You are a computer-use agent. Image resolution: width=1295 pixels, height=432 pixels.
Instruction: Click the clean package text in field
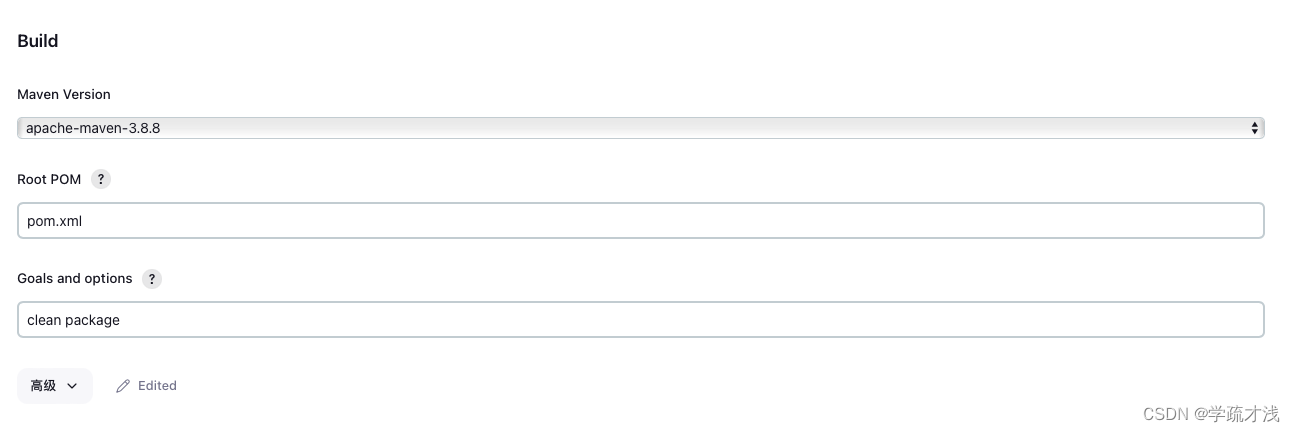(73, 320)
